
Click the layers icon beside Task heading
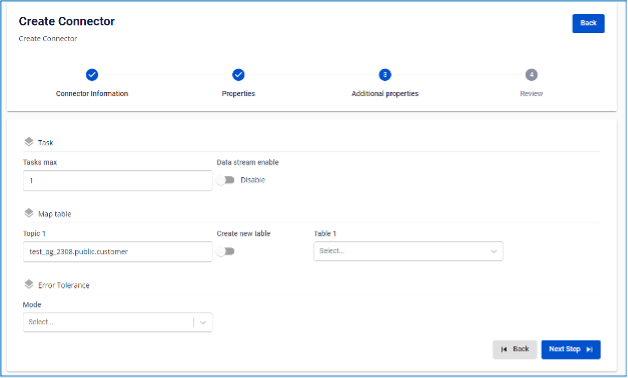click(29, 142)
